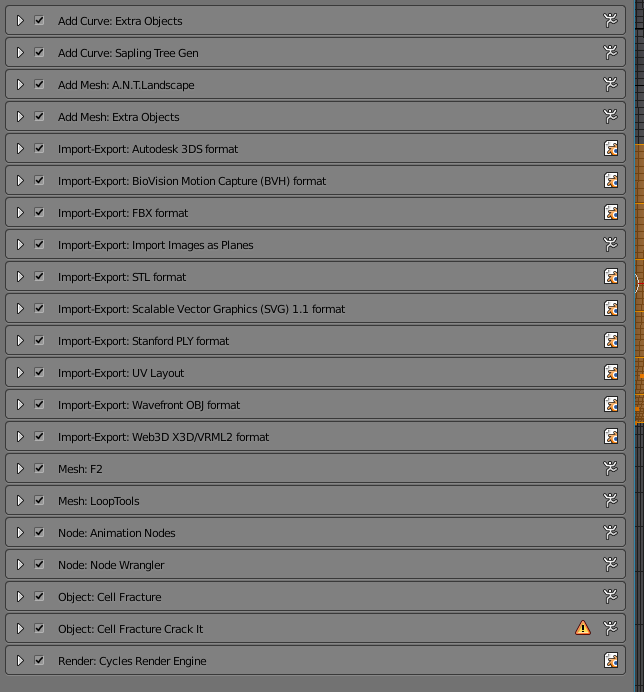Viewport: 644px width, 692px height.
Task: Expand Scalable Vector Graphics (SVG) details
Action: click(20, 308)
